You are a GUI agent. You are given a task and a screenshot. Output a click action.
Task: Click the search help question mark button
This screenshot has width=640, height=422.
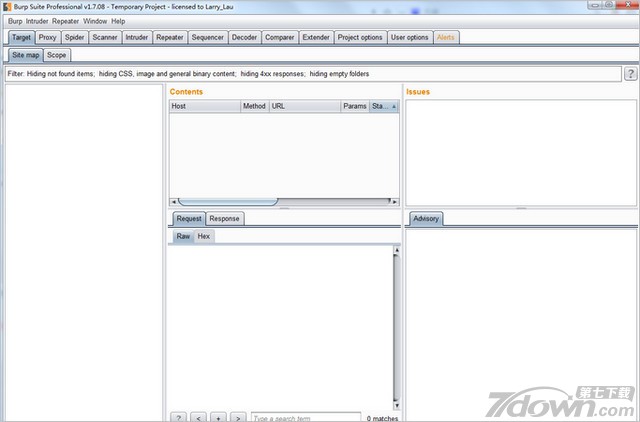point(178,418)
